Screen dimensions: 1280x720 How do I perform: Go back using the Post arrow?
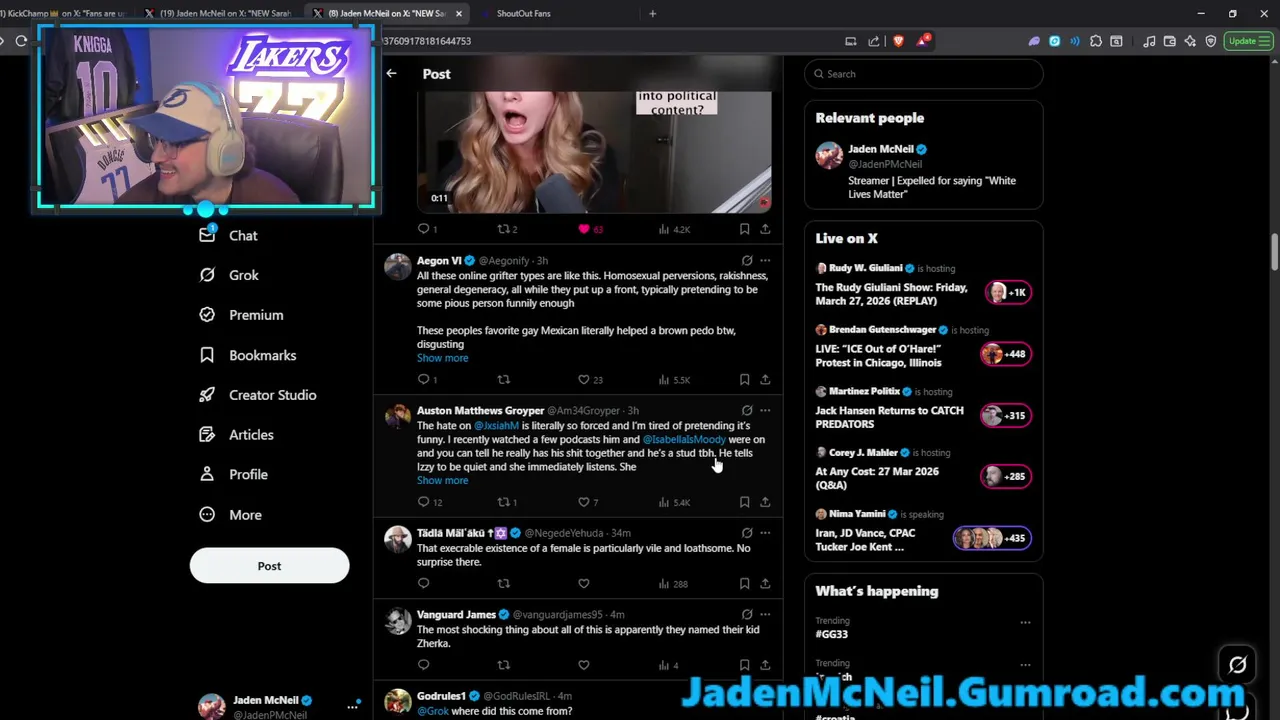(x=392, y=74)
